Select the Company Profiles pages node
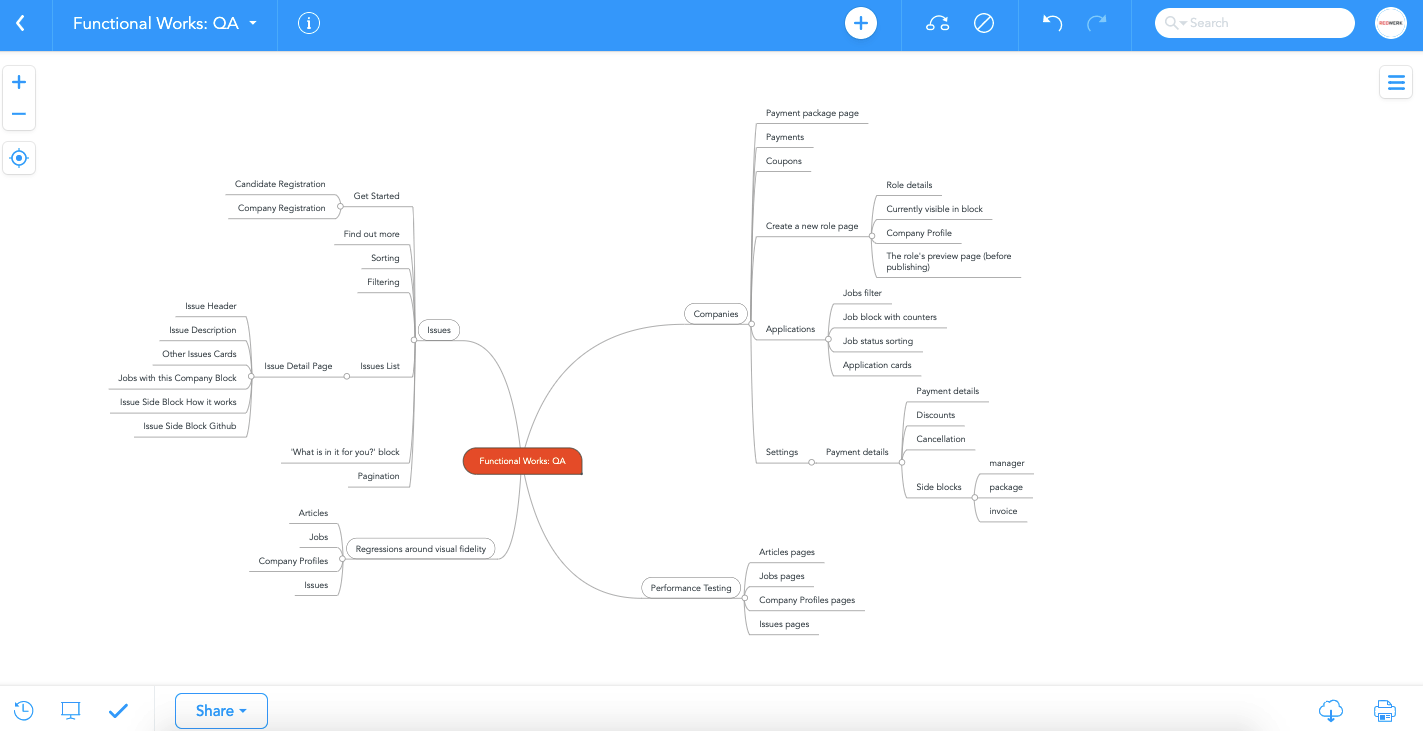 pos(807,600)
